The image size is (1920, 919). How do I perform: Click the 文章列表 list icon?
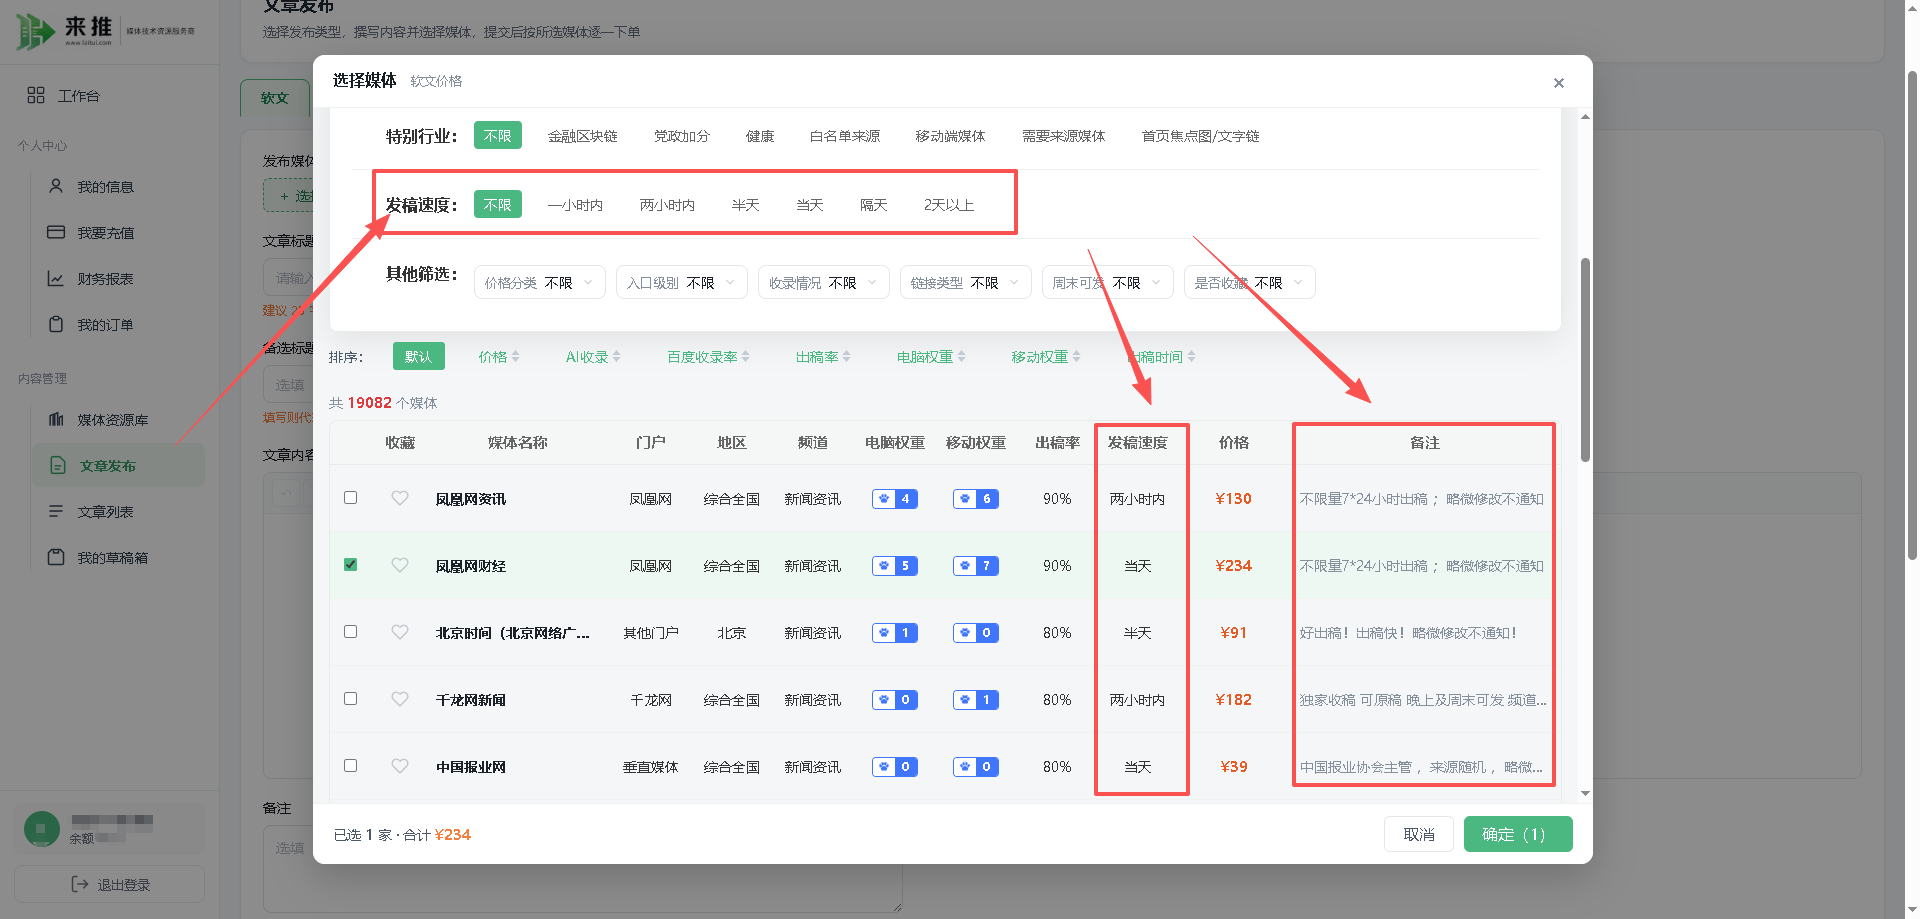(x=56, y=511)
